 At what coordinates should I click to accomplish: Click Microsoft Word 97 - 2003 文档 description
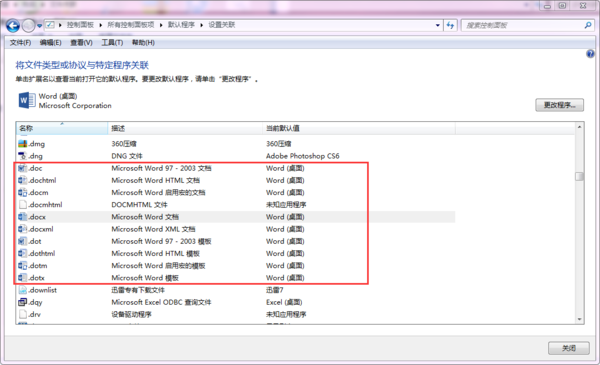pos(161,168)
